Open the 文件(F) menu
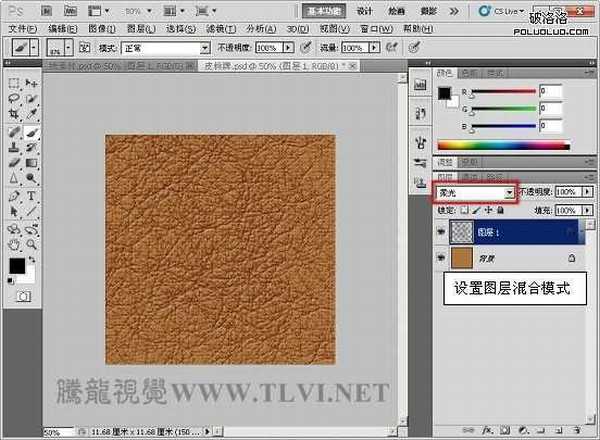 point(23,29)
